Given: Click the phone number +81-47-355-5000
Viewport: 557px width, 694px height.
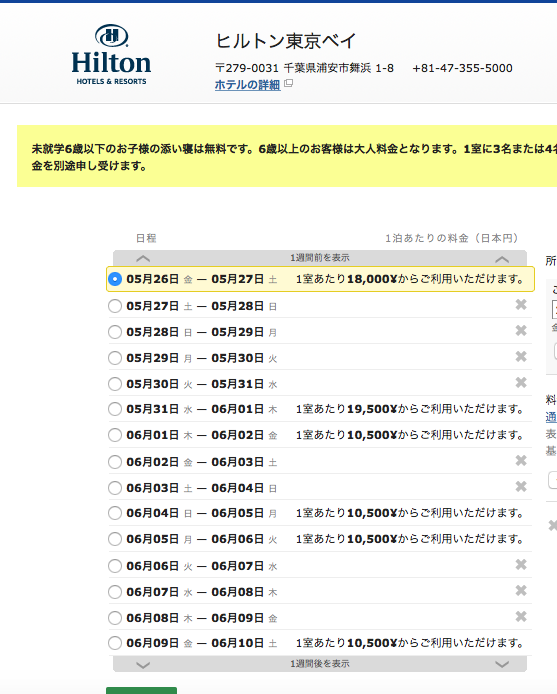Looking at the screenshot, I should click(462, 68).
